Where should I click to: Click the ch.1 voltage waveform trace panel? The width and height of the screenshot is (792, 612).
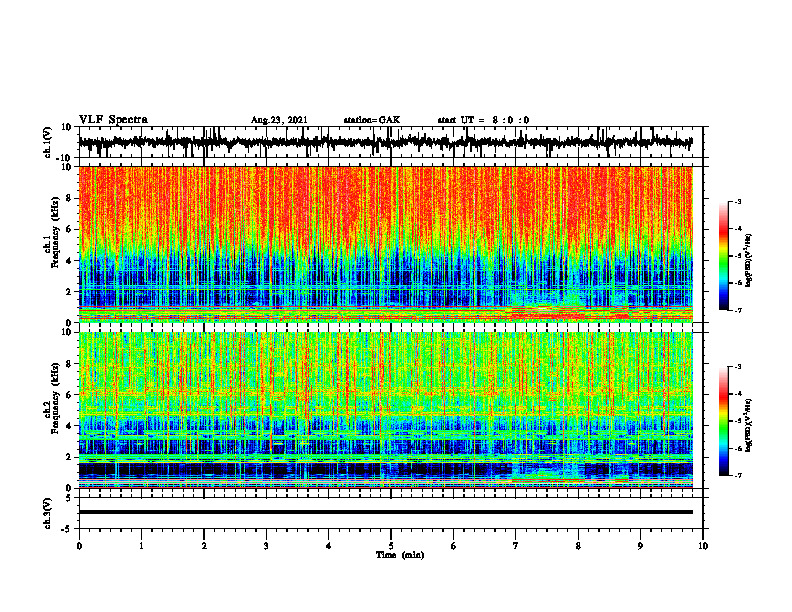click(x=391, y=142)
